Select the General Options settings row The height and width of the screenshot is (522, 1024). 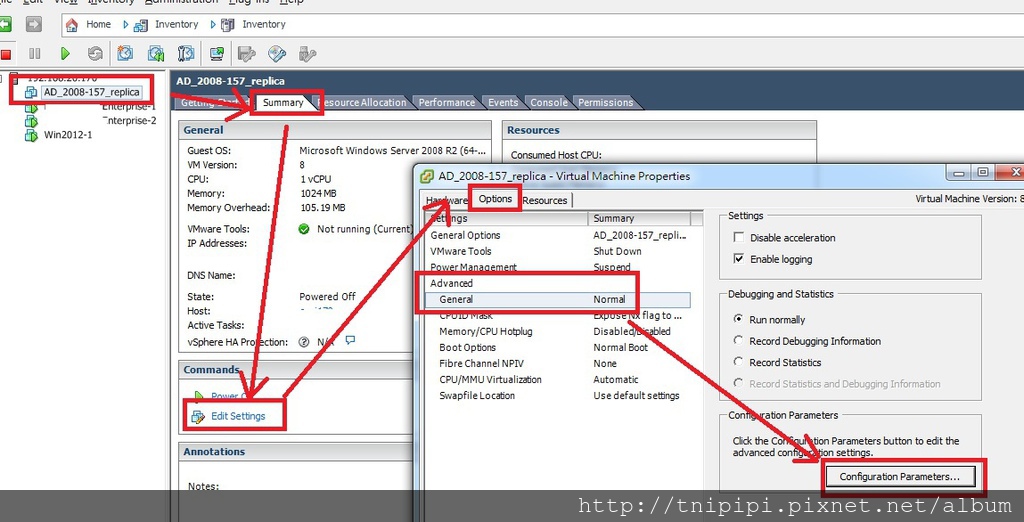(556, 235)
